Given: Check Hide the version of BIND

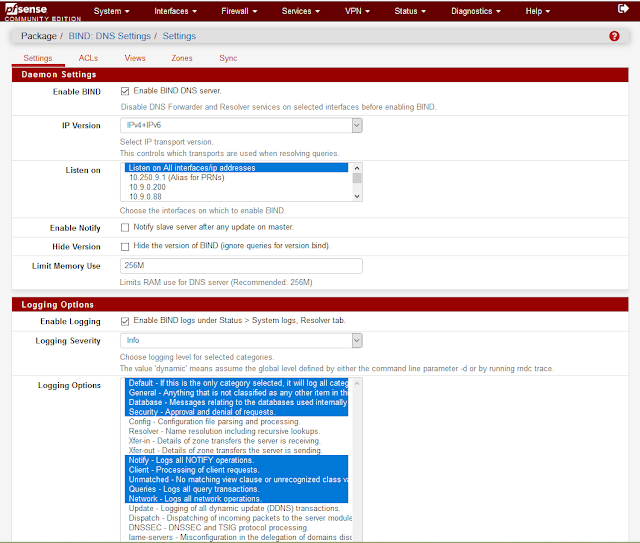Looking at the screenshot, I should 125,246.
